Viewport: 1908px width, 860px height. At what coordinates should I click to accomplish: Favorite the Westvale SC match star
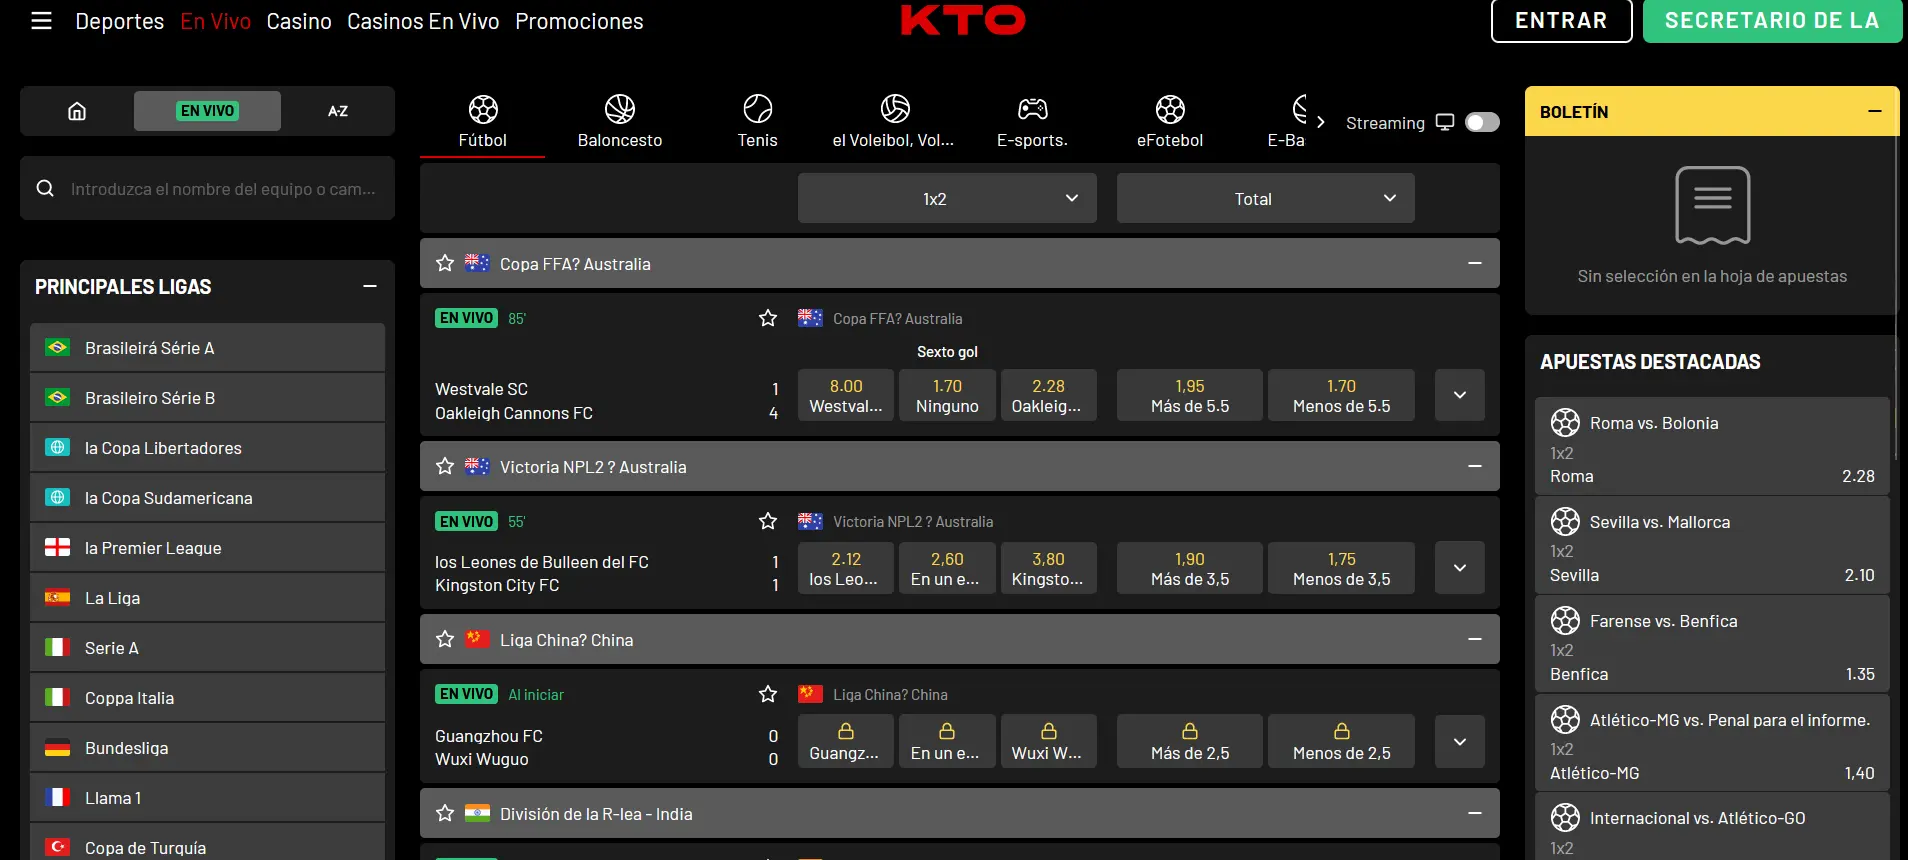point(768,318)
